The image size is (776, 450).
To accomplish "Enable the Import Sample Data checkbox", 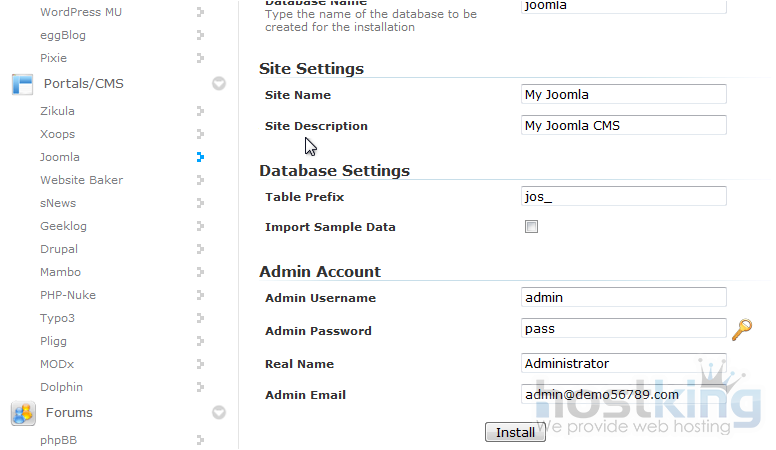I will point(531,227).
